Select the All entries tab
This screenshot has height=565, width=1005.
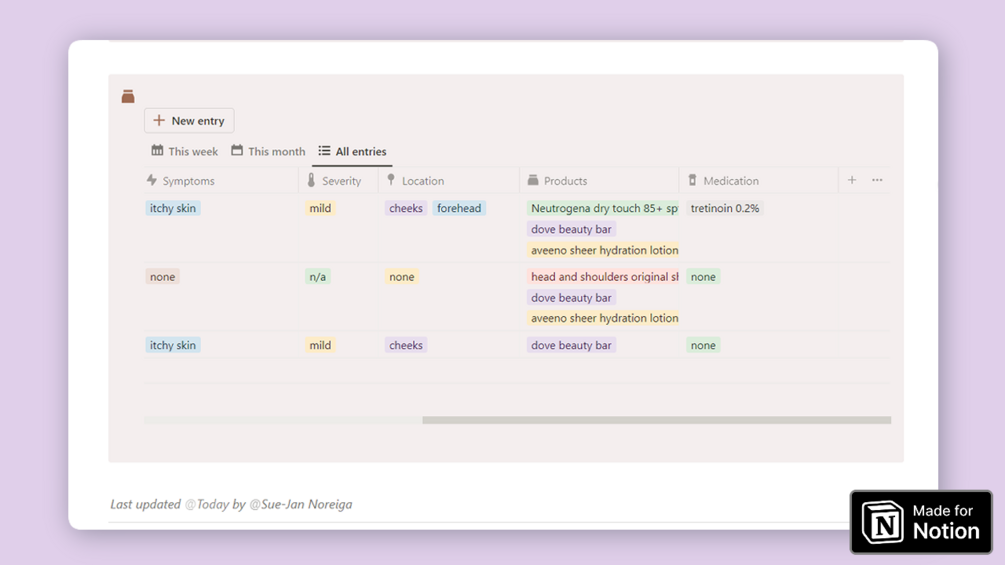pyautogui.click(x=352, y=152)
